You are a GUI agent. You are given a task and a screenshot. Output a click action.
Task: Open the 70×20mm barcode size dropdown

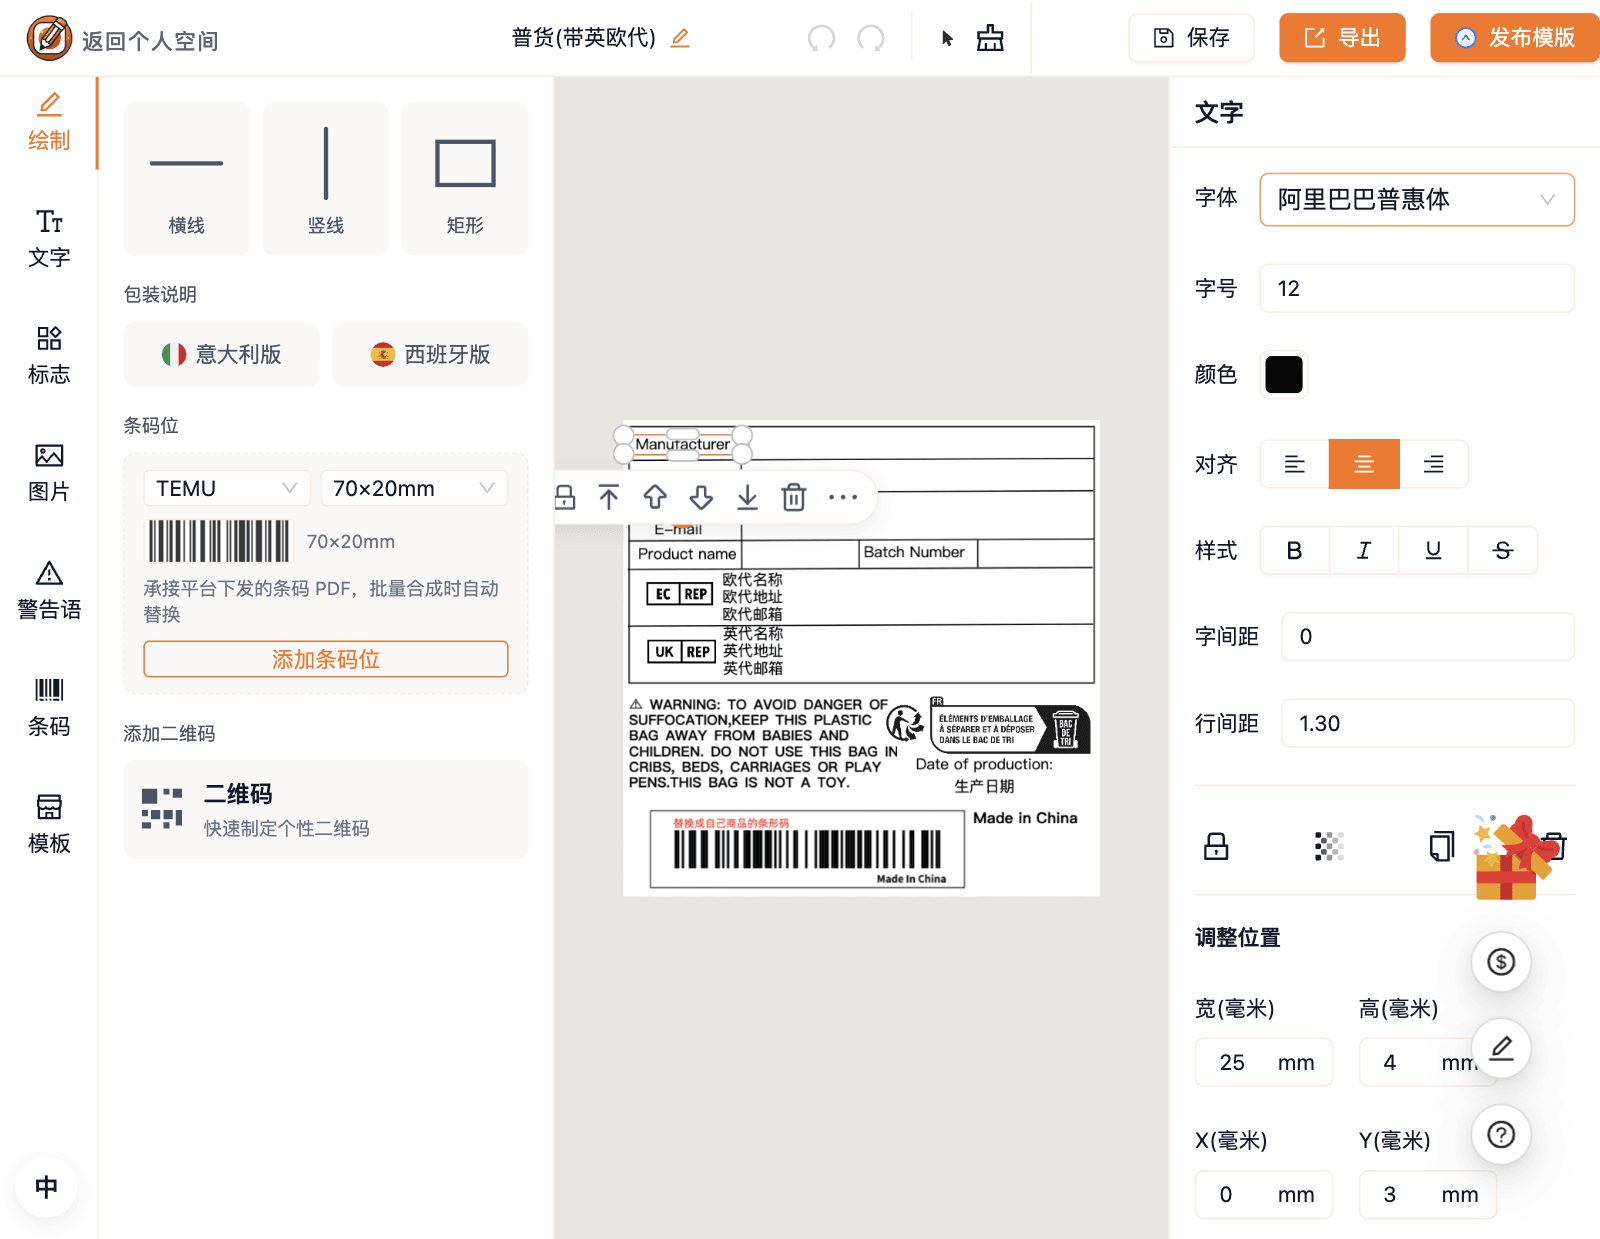tap(414, 488)
